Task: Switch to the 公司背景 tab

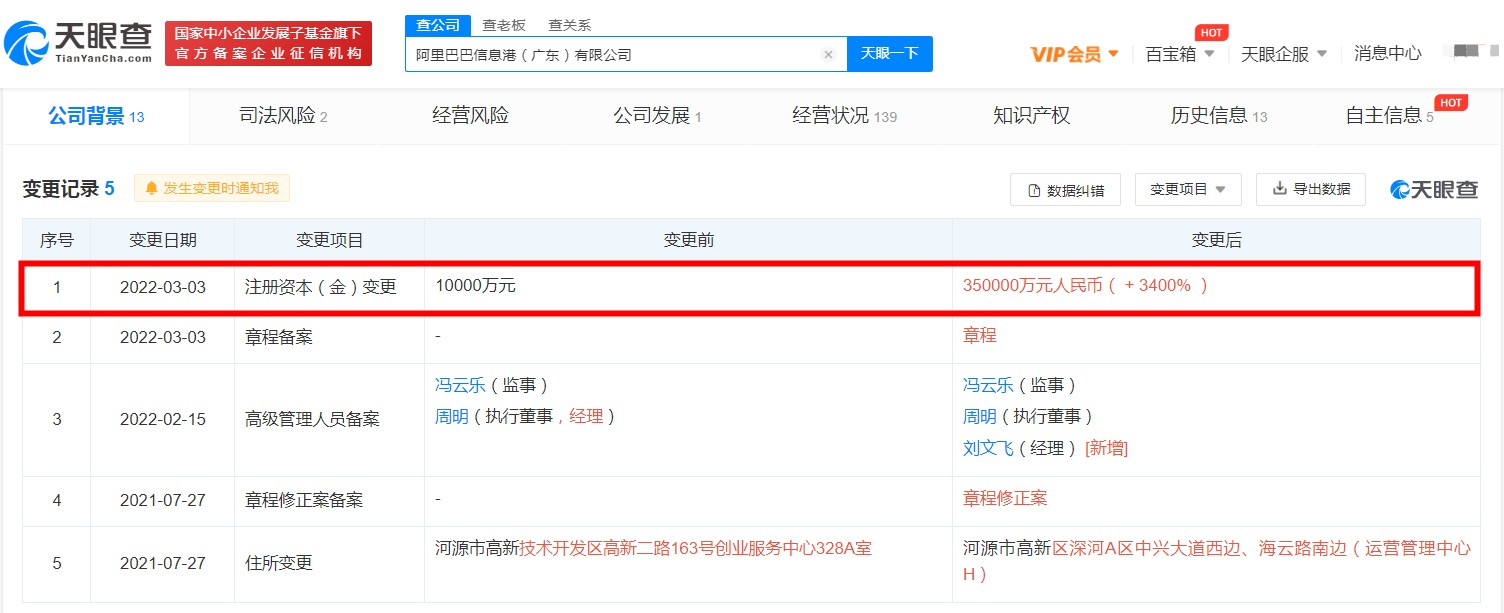Action: 96,116
